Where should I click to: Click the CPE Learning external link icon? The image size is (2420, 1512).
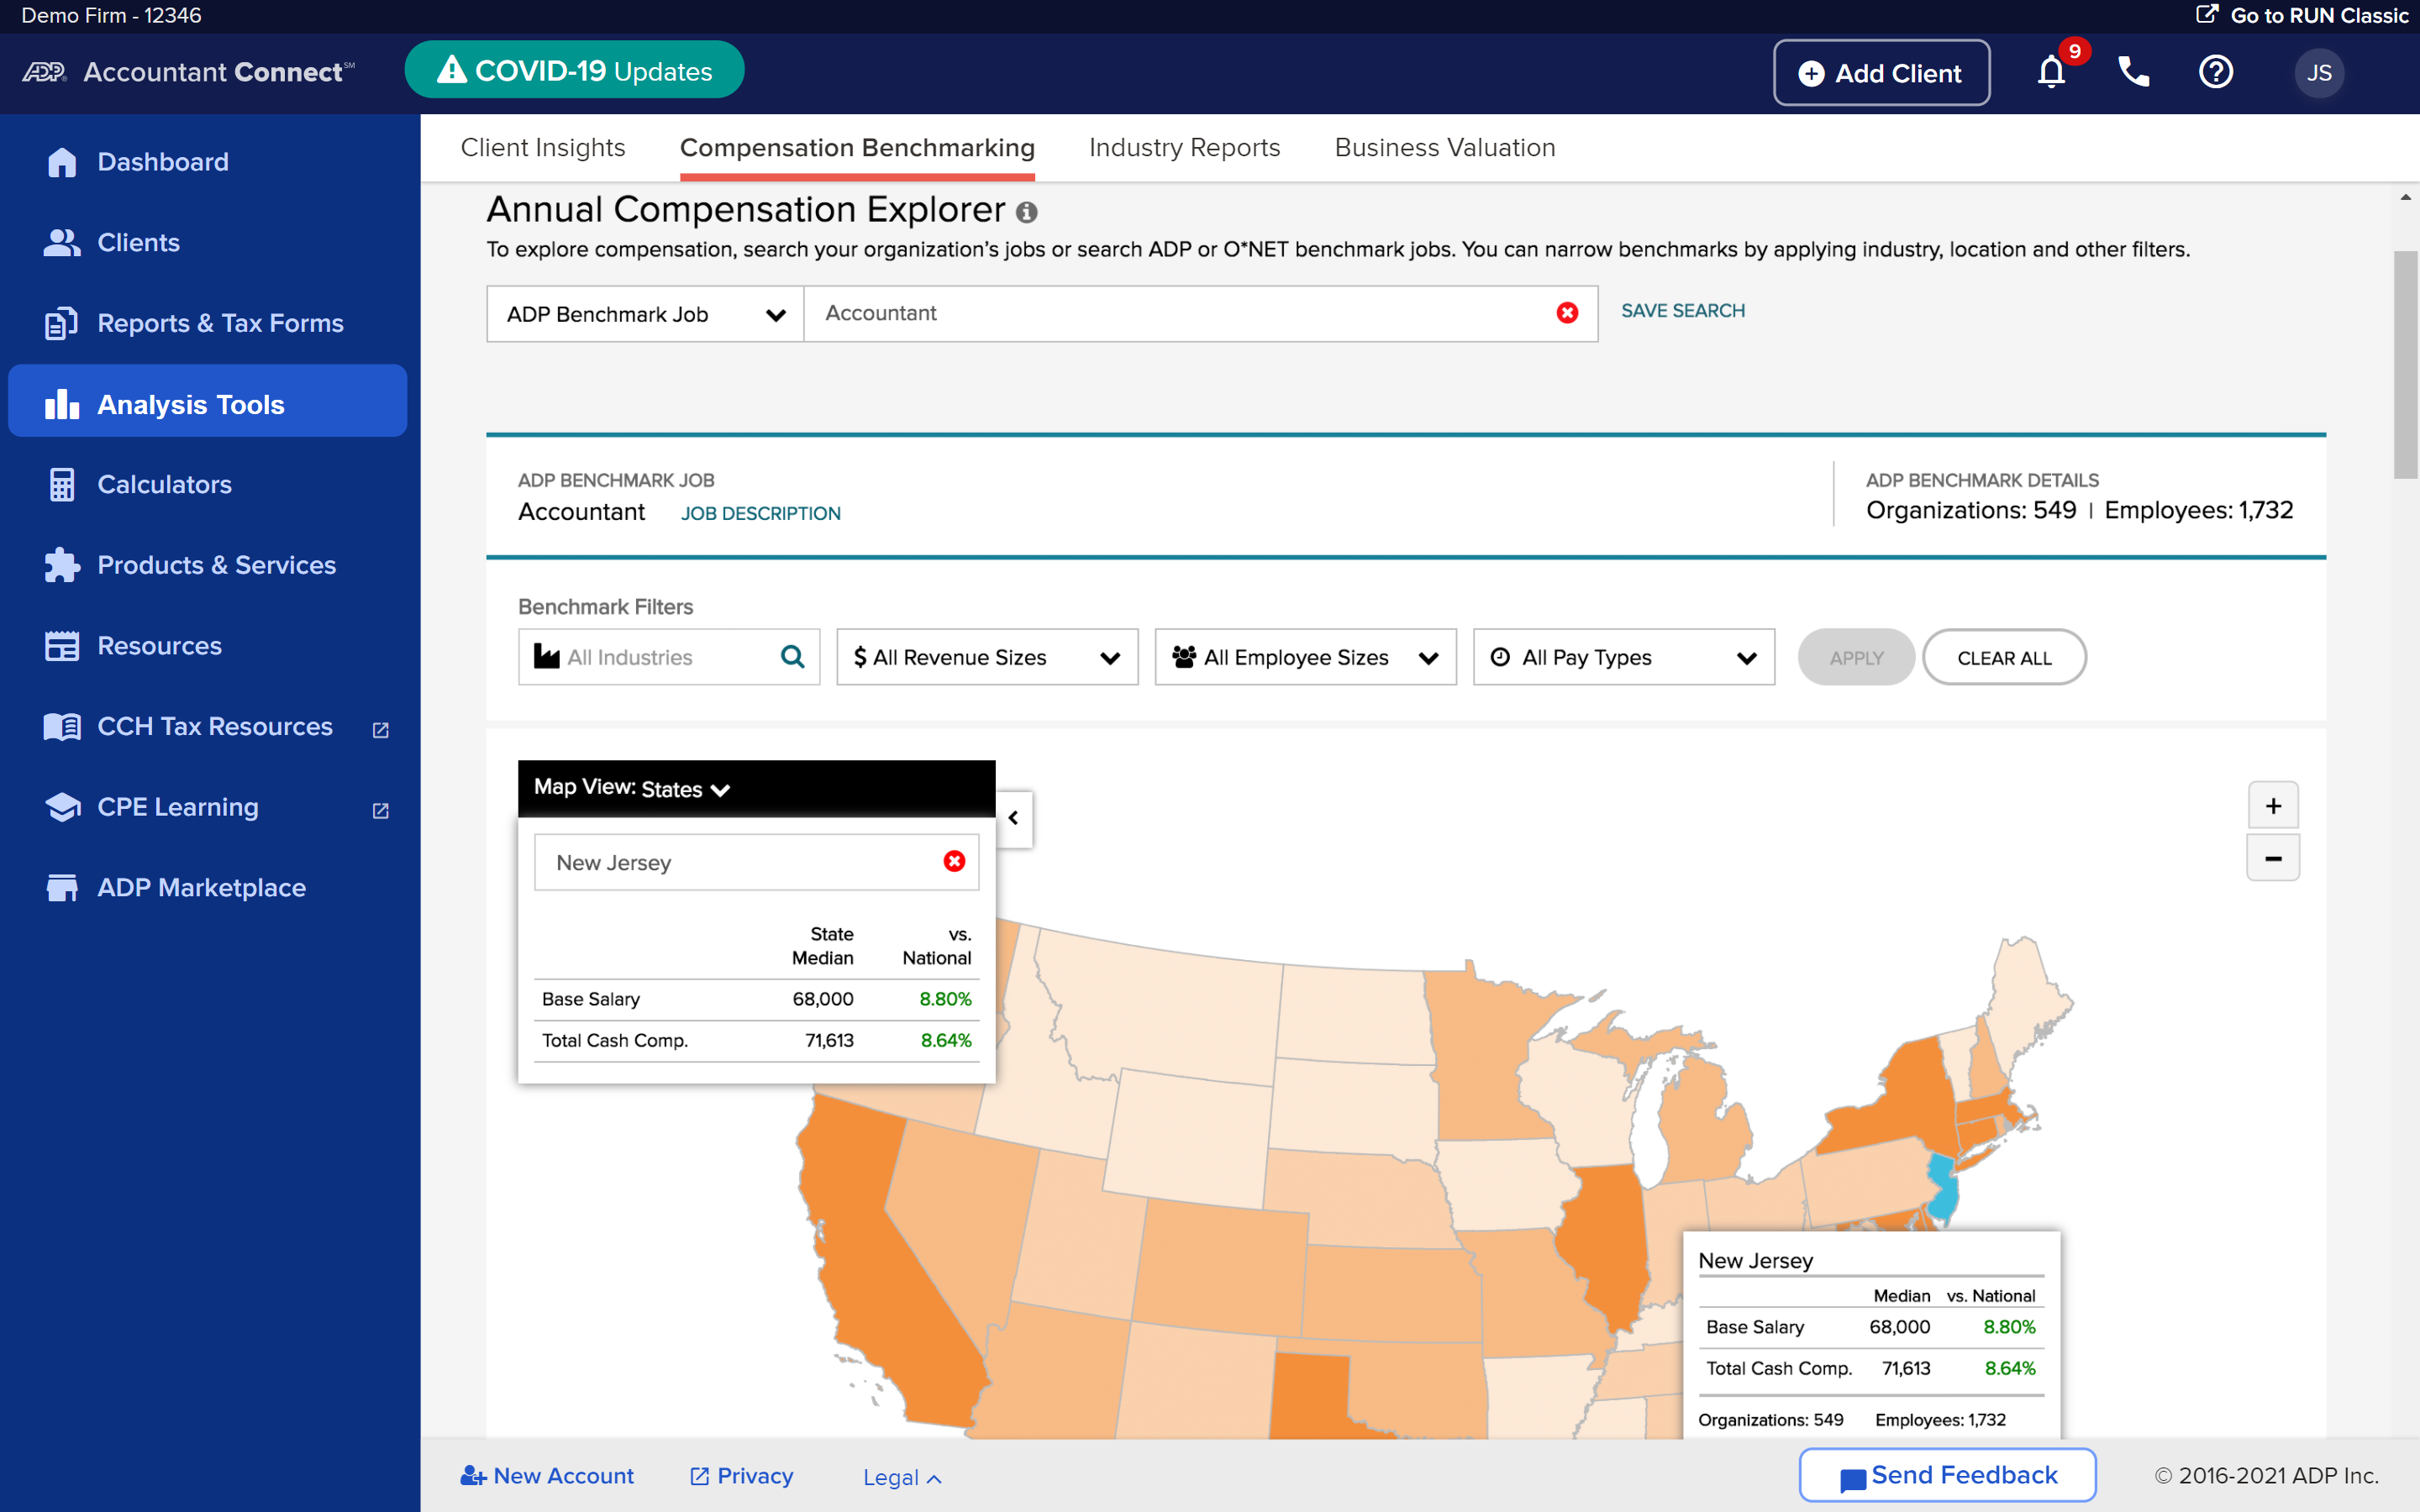point(380,810)
